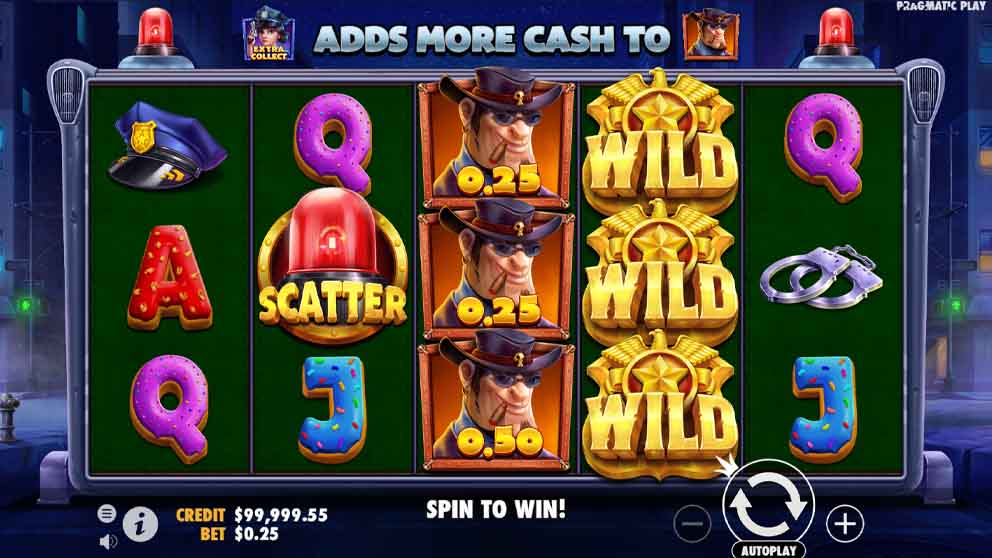
Task: Increase the bet with plus button
Action: click(x=845, y=524)
